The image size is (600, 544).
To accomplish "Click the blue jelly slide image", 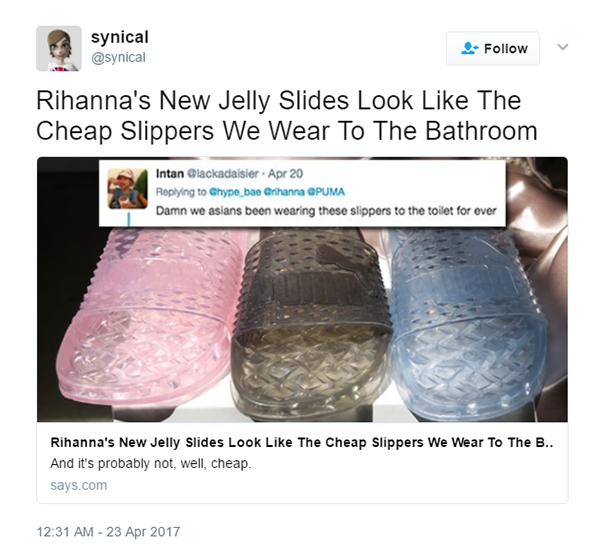I will click(465, 323).
